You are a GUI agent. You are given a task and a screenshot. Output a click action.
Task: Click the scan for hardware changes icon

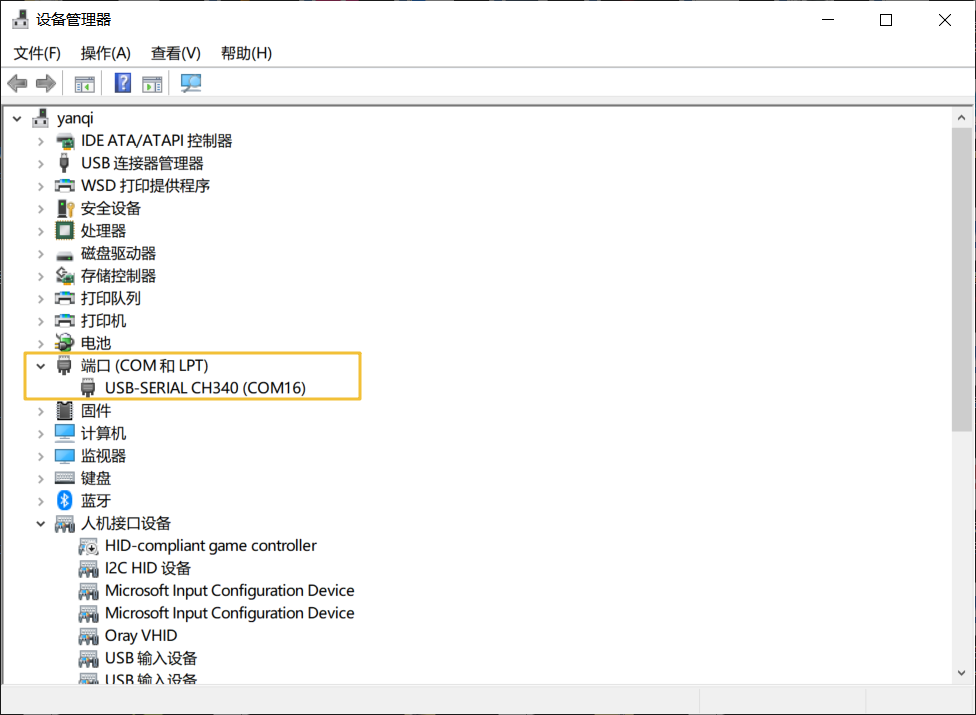pos(190,83)
